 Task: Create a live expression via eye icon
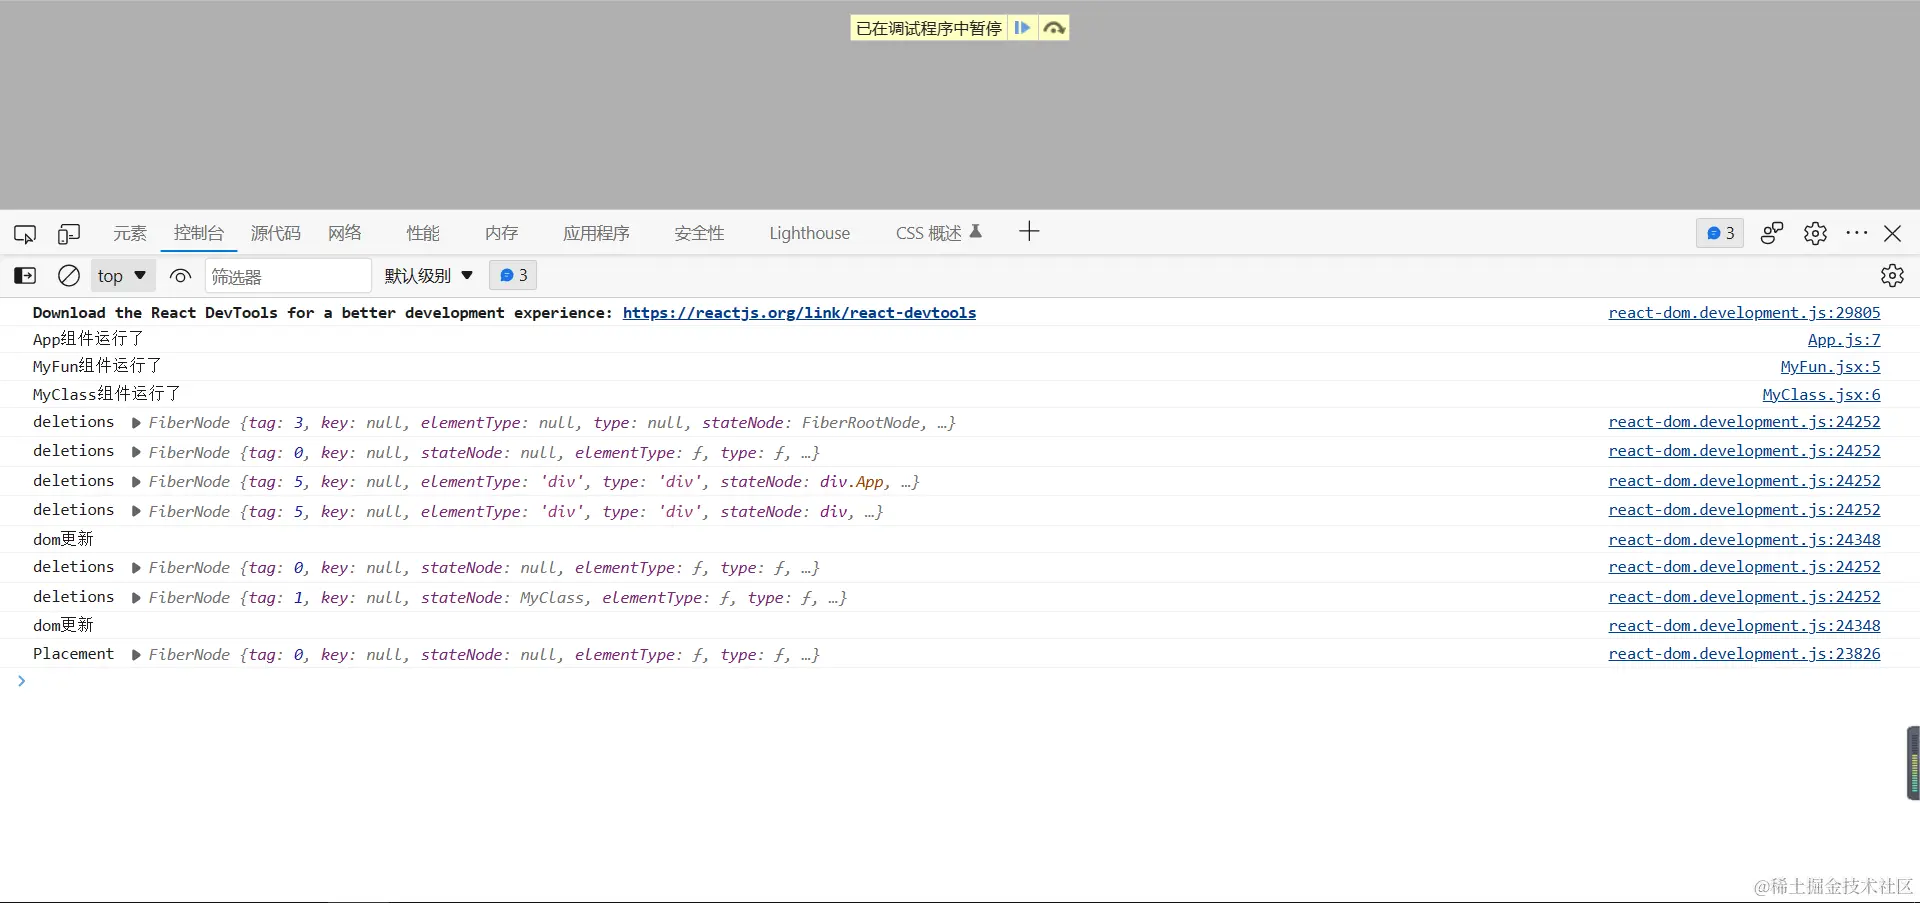(x=179, y=275)
